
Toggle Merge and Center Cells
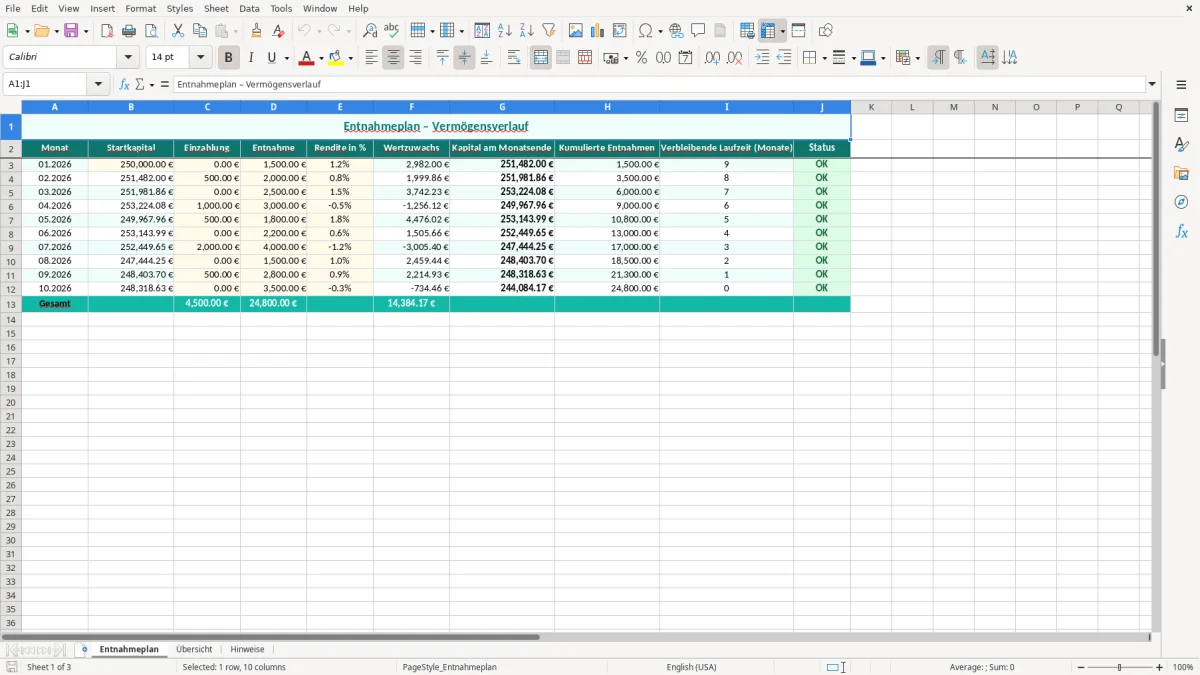541,58
